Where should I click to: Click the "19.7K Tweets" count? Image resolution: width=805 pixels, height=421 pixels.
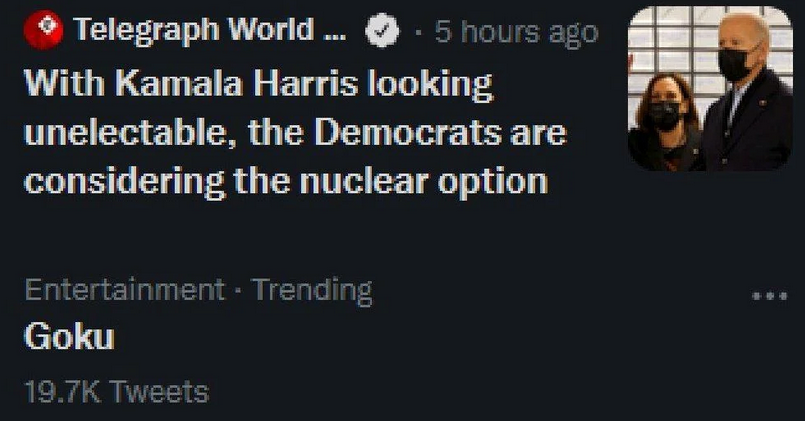[116, 391]
